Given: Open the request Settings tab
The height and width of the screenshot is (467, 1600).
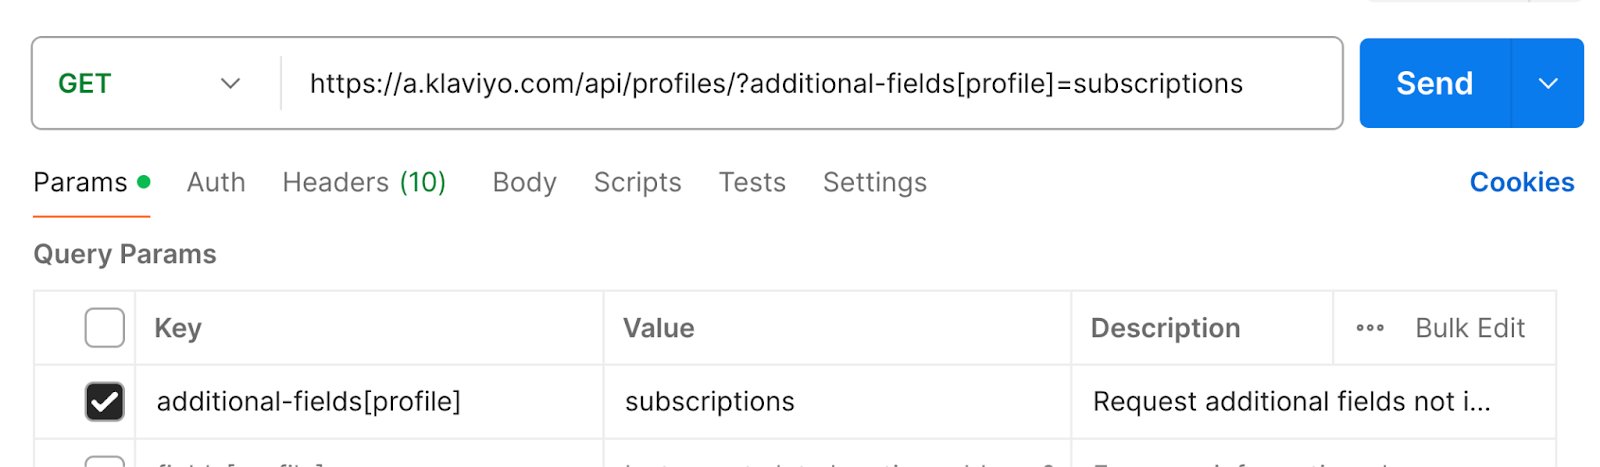Looking at the screenshot, I should point(874,183).
